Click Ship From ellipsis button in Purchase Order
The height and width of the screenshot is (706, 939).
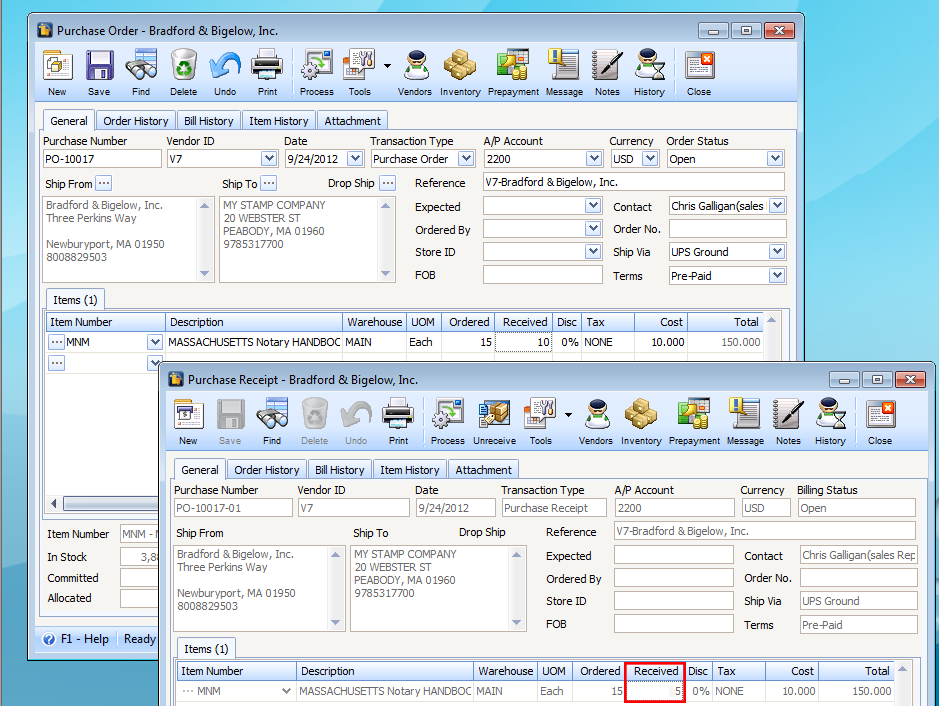[x=104, y=183]
